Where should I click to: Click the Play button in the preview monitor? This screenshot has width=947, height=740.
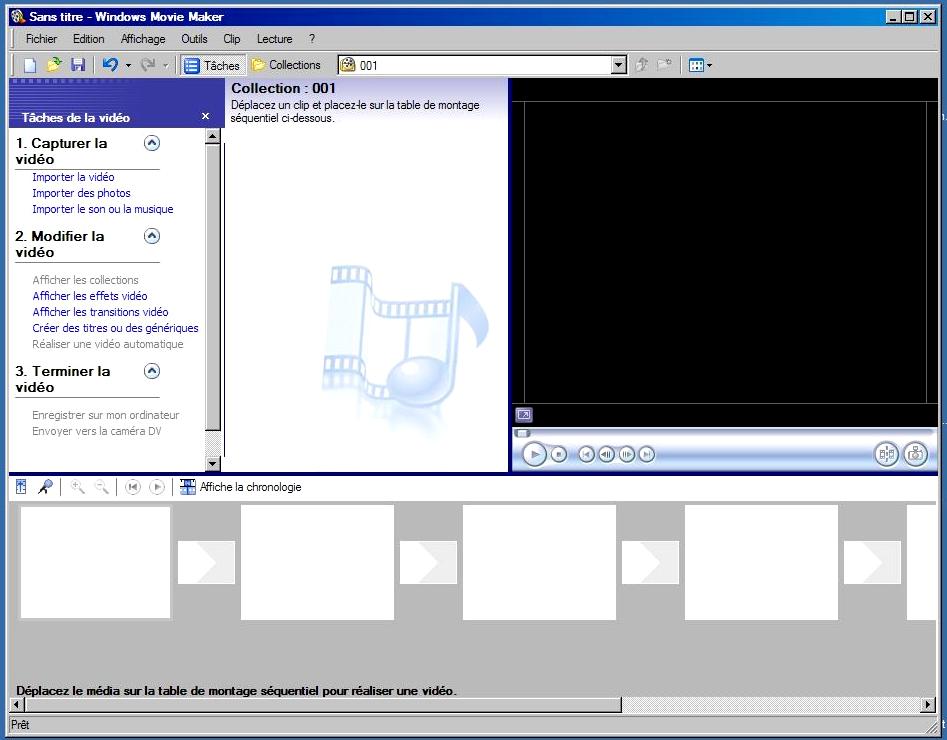pos(534,454)
